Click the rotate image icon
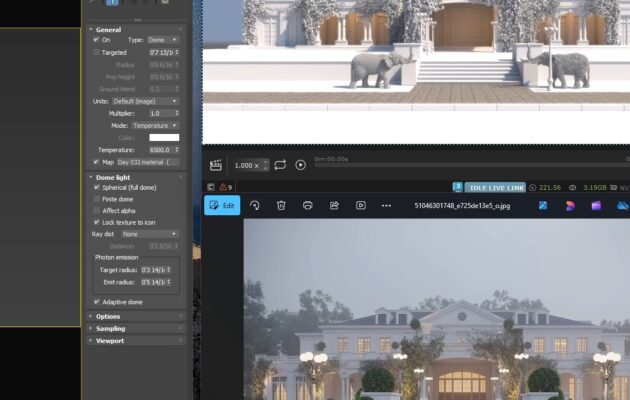Screen dimensions: 630x400 pos(255,205)
